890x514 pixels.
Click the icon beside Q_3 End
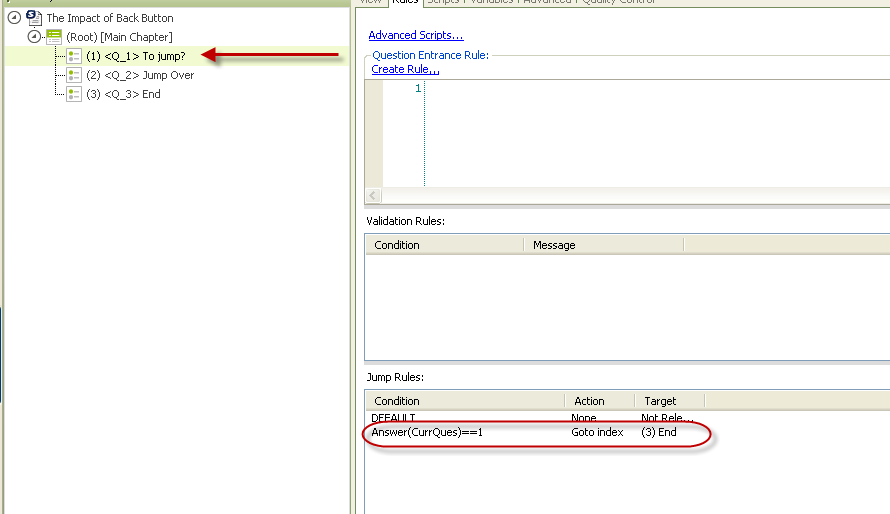tap(74, 94)
